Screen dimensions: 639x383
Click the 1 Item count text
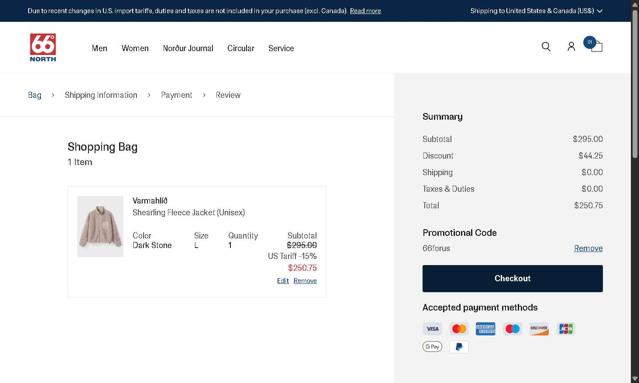click(80, 162)
